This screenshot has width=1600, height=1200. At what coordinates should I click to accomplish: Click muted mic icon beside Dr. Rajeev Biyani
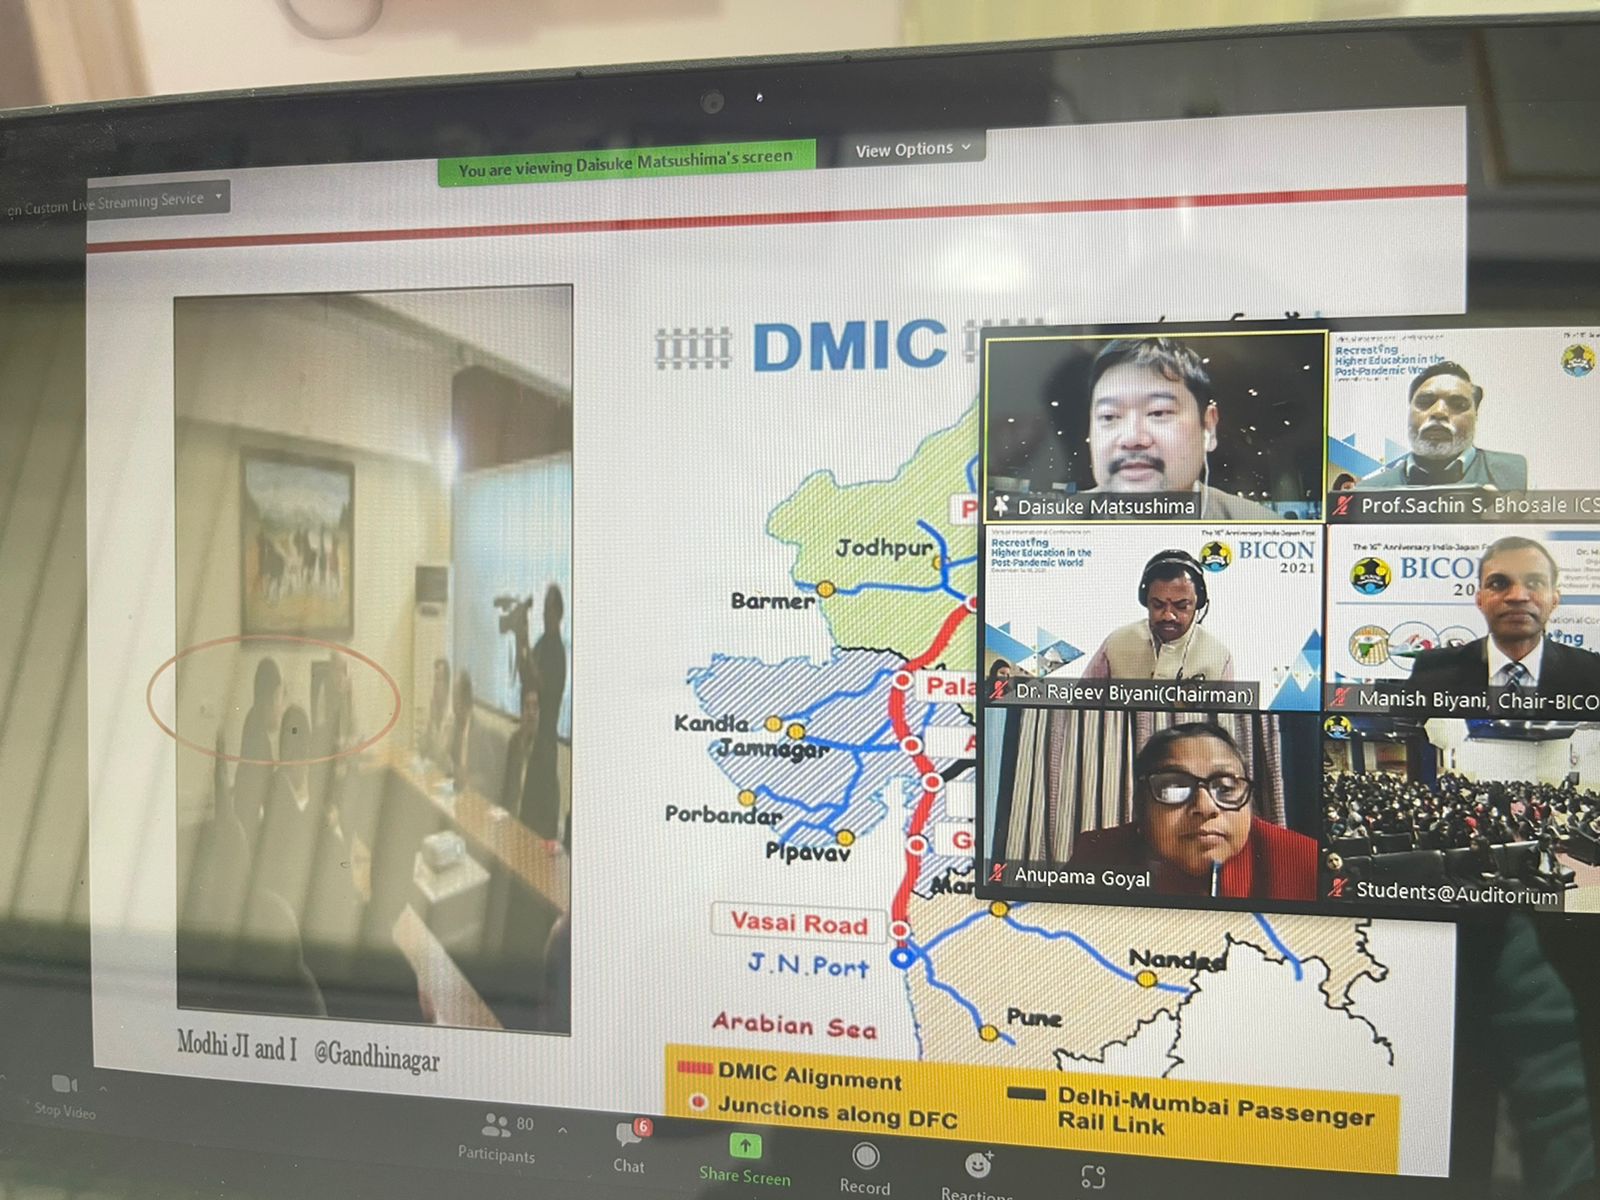point(998,690)
